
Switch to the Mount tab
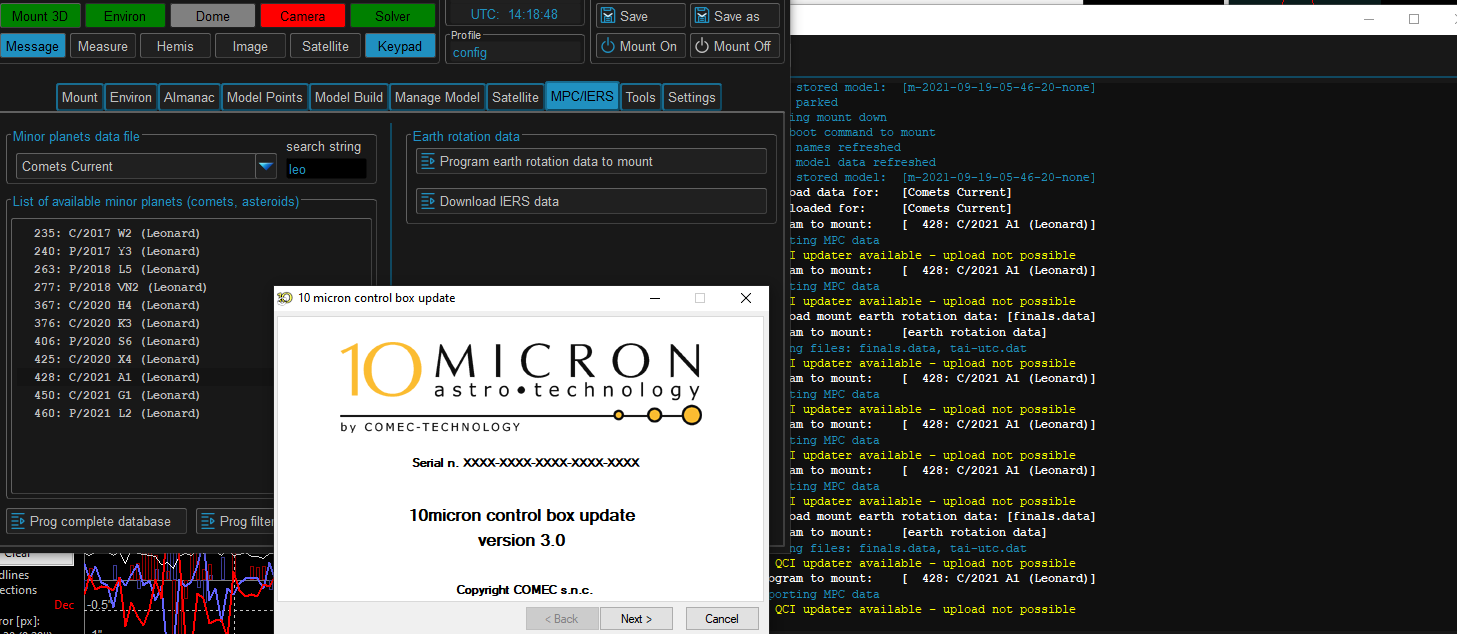(80, 97)
